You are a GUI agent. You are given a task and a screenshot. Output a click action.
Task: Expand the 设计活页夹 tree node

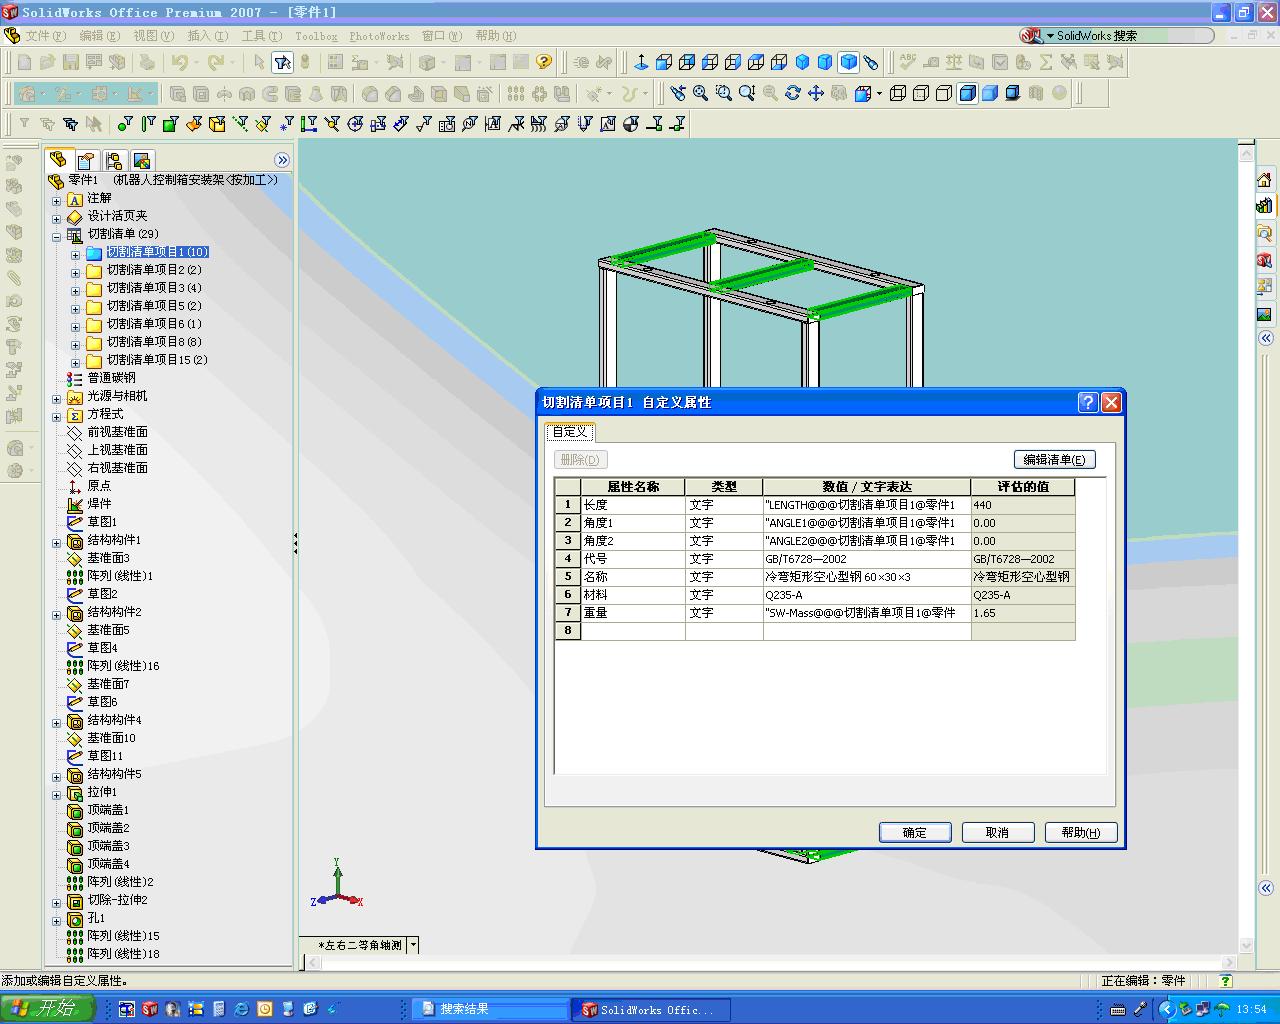(x=57, y=217)
